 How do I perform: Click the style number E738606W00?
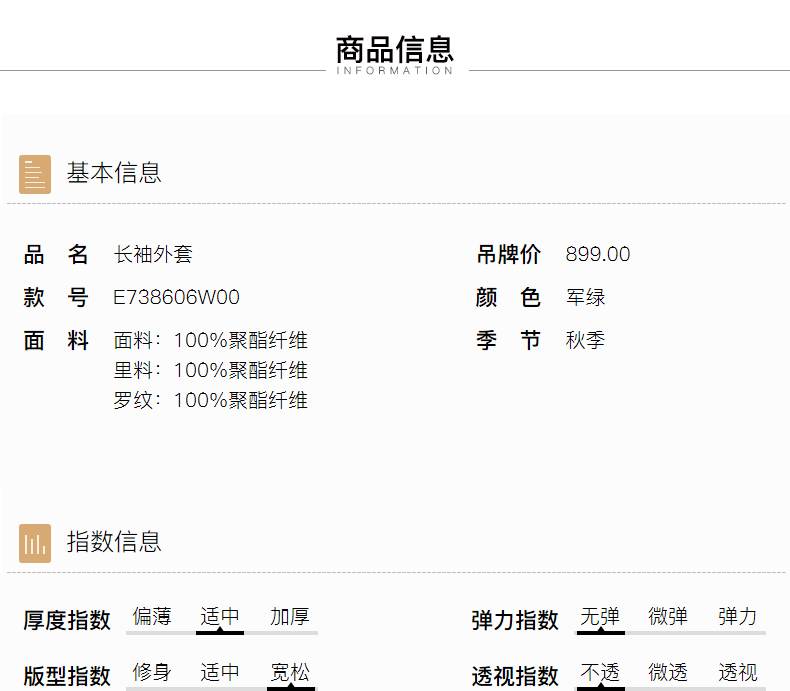tap(176, 298)
